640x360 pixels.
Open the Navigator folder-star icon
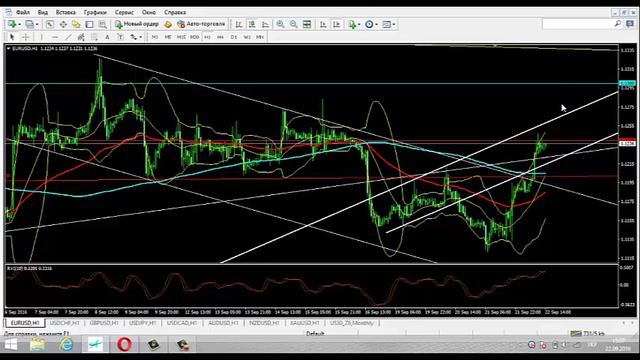tap(76, 24)
